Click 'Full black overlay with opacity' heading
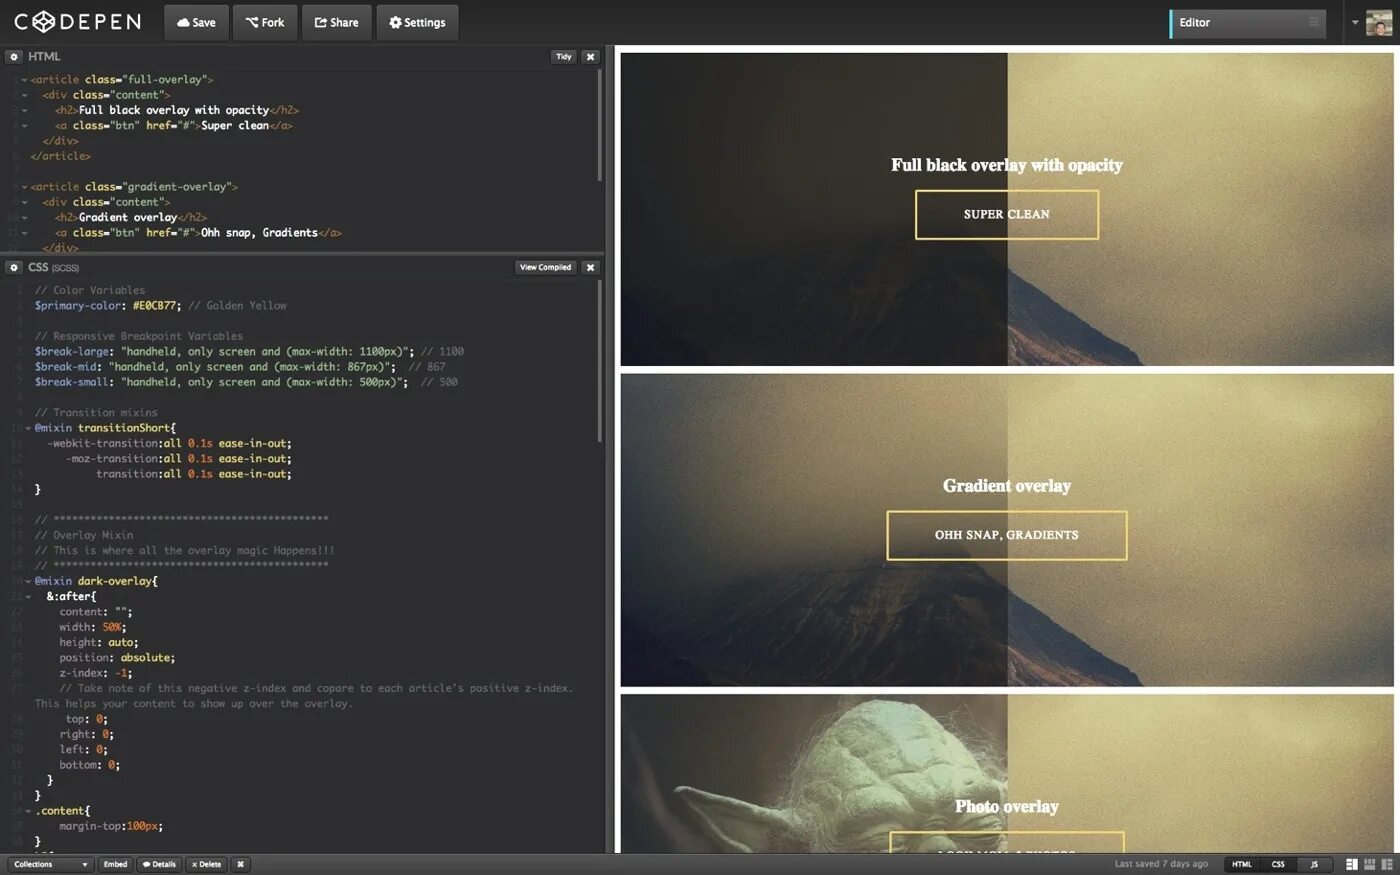This screenshot has height=875, width=1400. [1007, 165]
